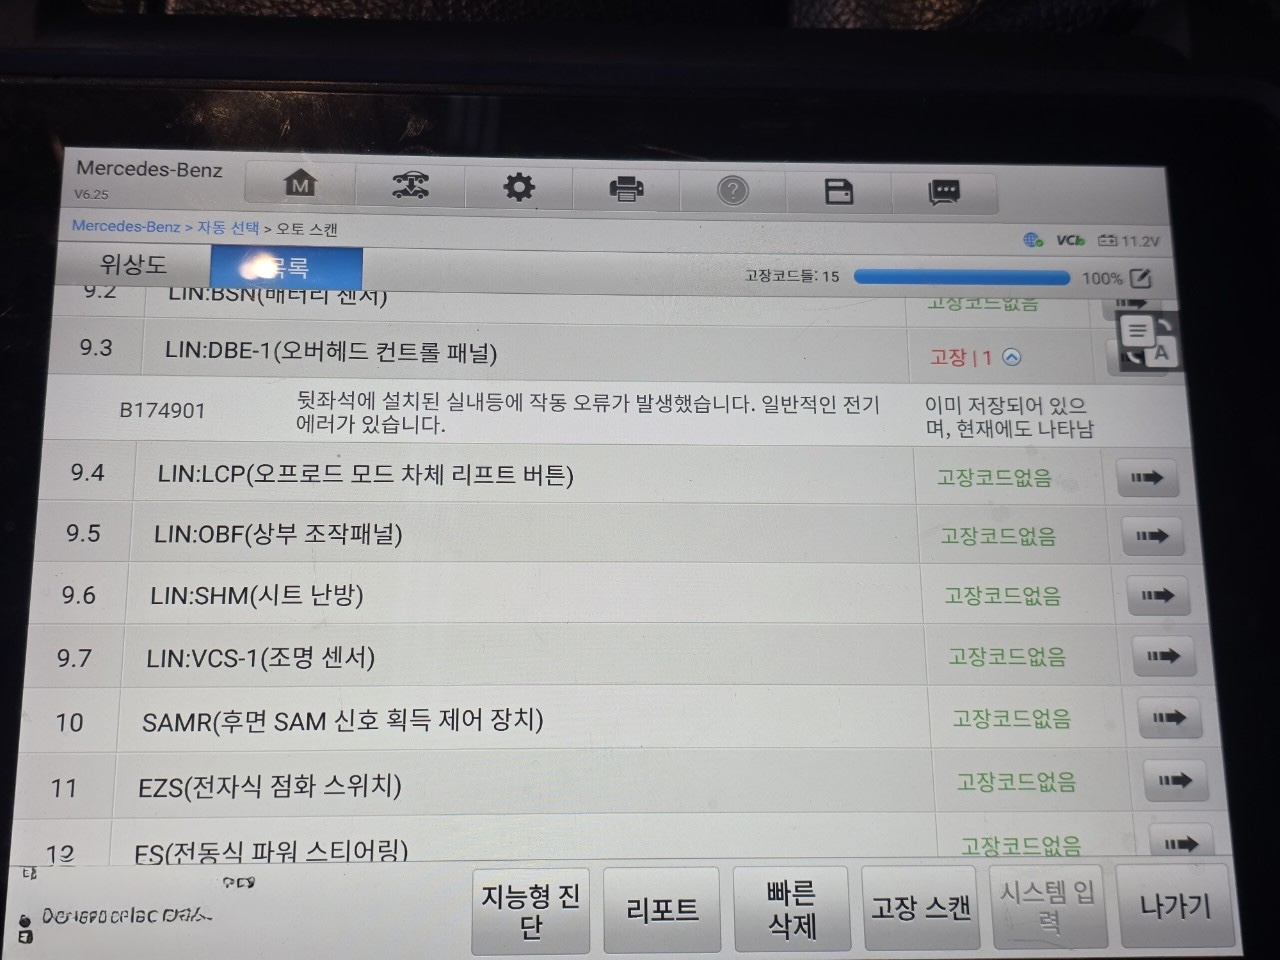Click the printer icon in toolbar

tap(626, 188)
